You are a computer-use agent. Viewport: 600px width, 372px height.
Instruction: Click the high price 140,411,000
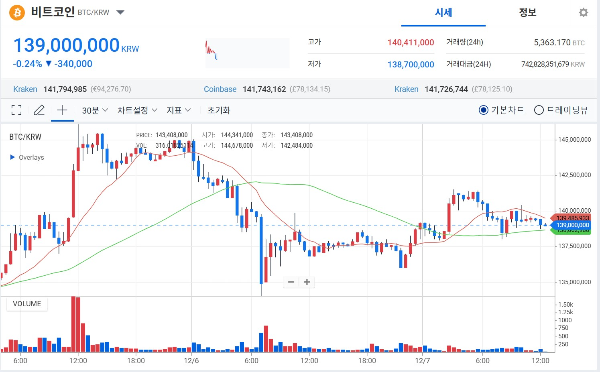411,42
